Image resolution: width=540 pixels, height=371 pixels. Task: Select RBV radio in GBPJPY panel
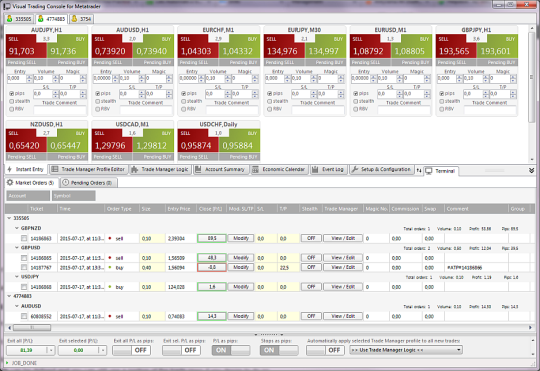[442, 109]
